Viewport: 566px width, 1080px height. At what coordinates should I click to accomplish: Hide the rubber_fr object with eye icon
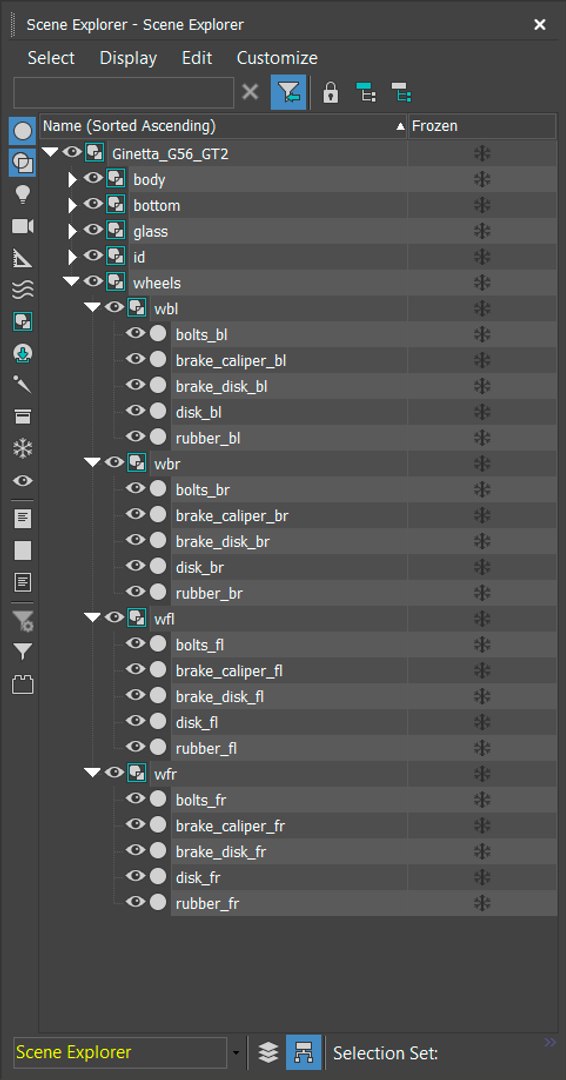point(136,902)
